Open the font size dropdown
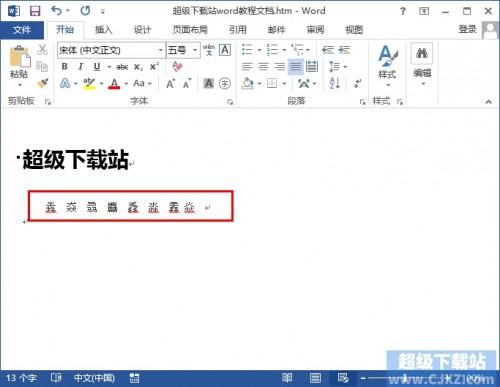This screenshot has height=387, width=500. click(x=195, y=50)
